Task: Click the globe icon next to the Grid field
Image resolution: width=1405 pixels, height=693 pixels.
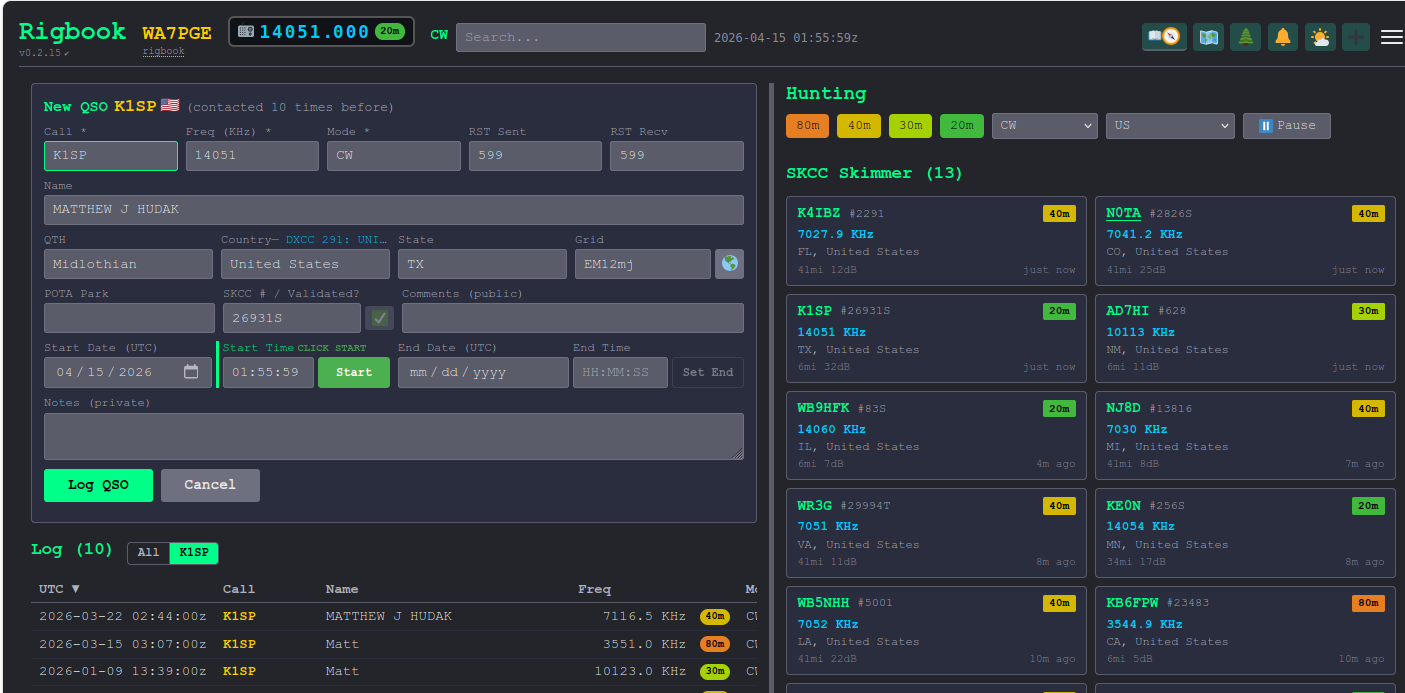Action: [x=729, y=263]
